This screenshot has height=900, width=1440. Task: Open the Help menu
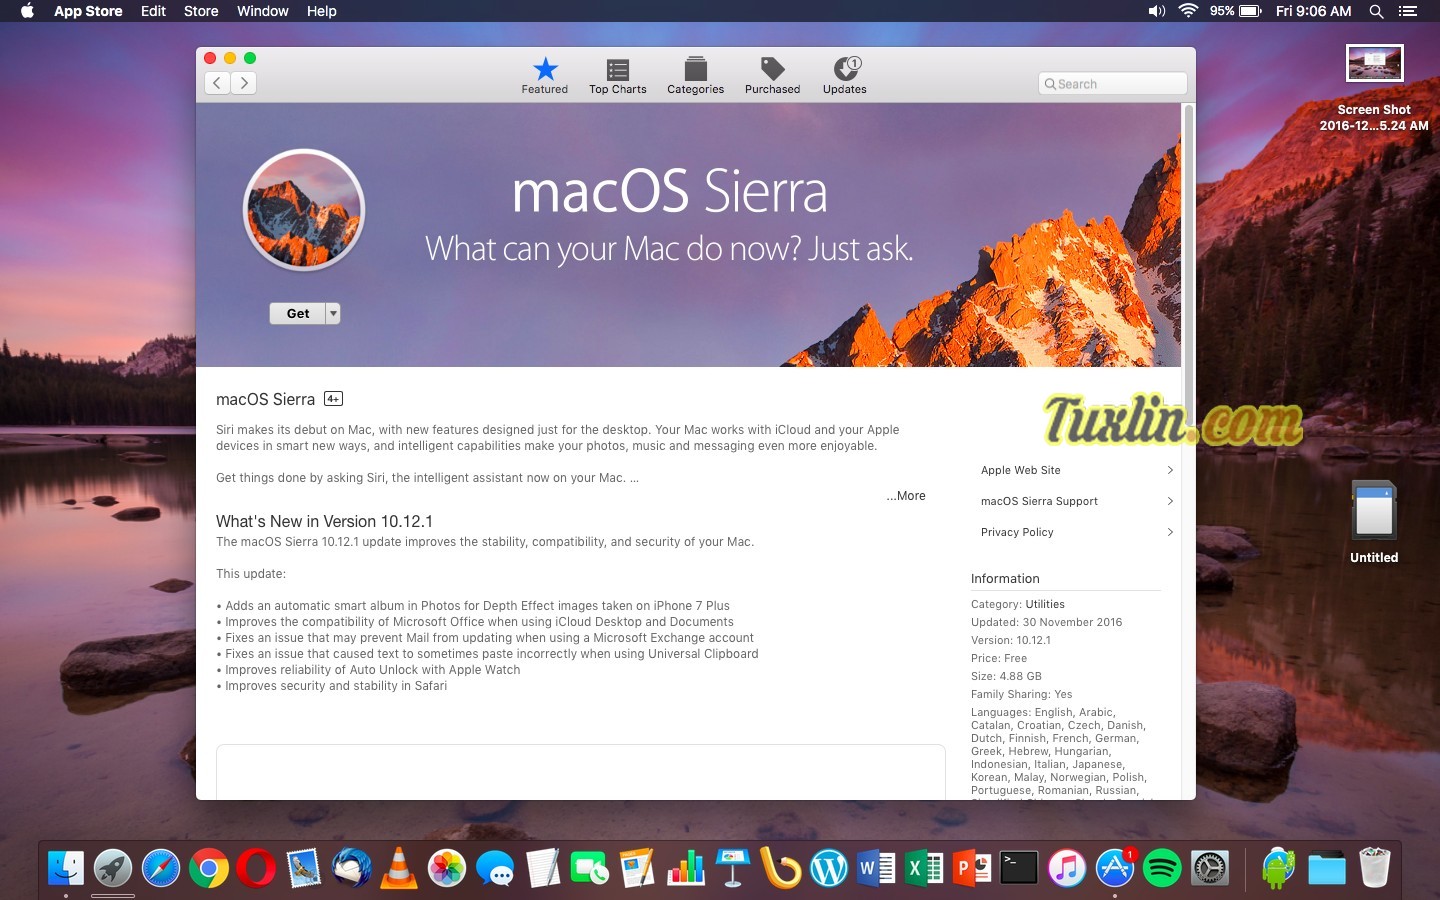[322, 11]
